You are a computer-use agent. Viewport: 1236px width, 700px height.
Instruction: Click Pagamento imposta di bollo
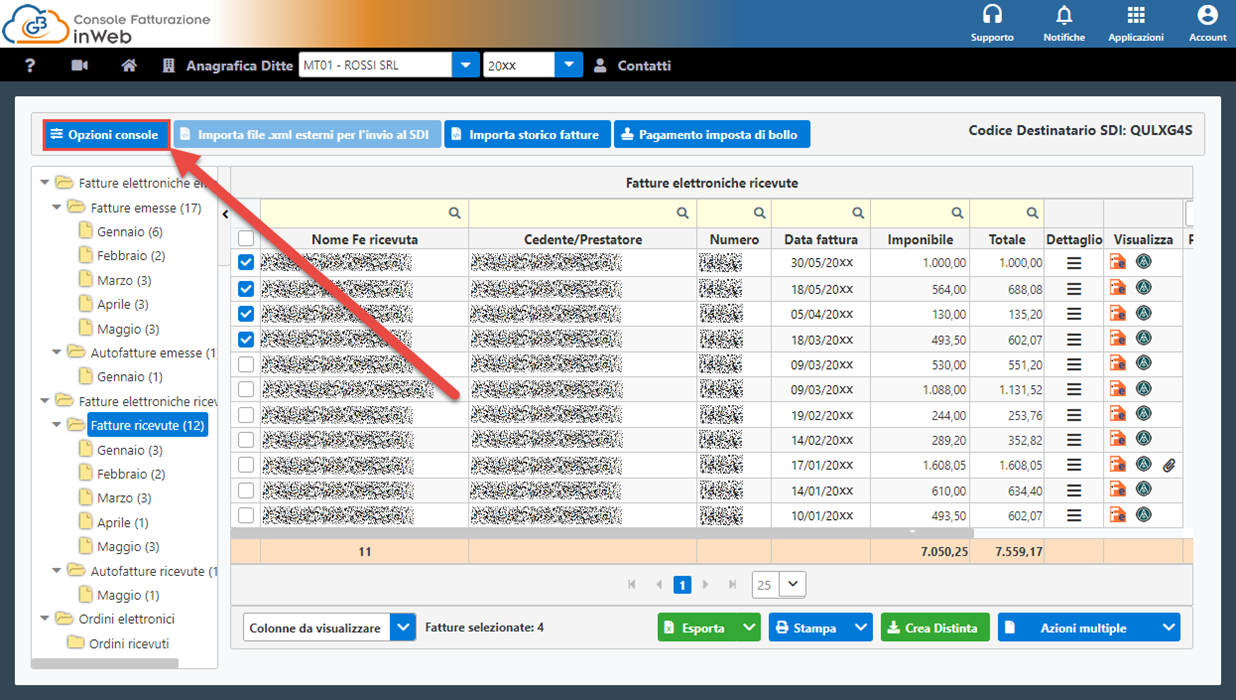pyautogui.click(x=711, y=135)
